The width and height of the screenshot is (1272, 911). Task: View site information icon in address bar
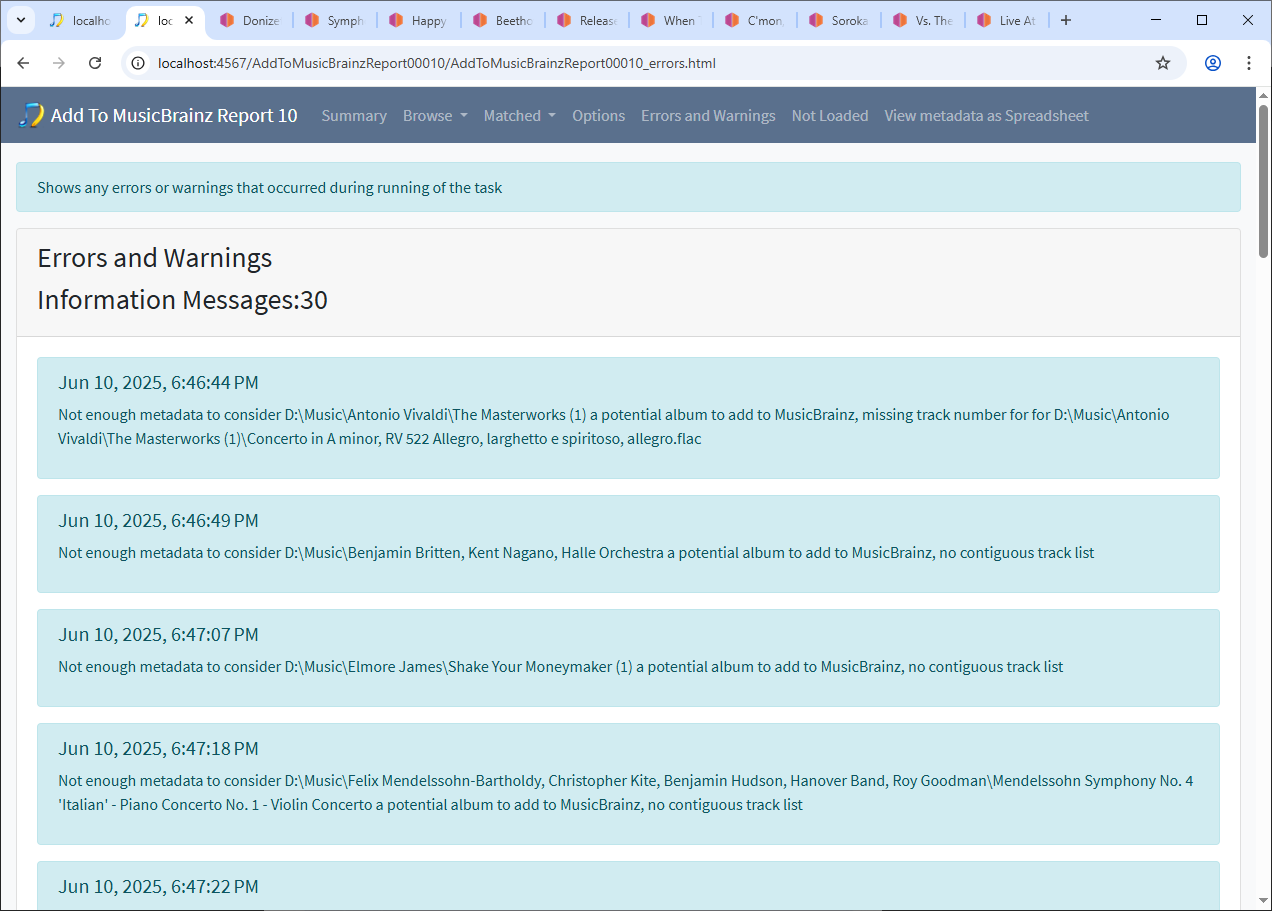click(139, 63)
